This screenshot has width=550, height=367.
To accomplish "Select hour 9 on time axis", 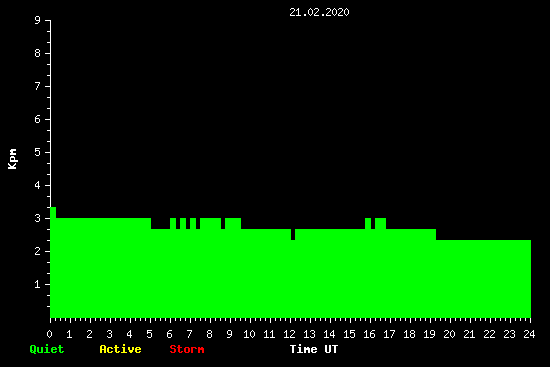I will tap(229, 334).
